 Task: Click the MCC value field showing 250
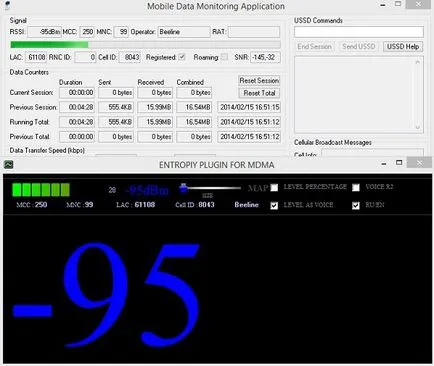tap(87, 32)
